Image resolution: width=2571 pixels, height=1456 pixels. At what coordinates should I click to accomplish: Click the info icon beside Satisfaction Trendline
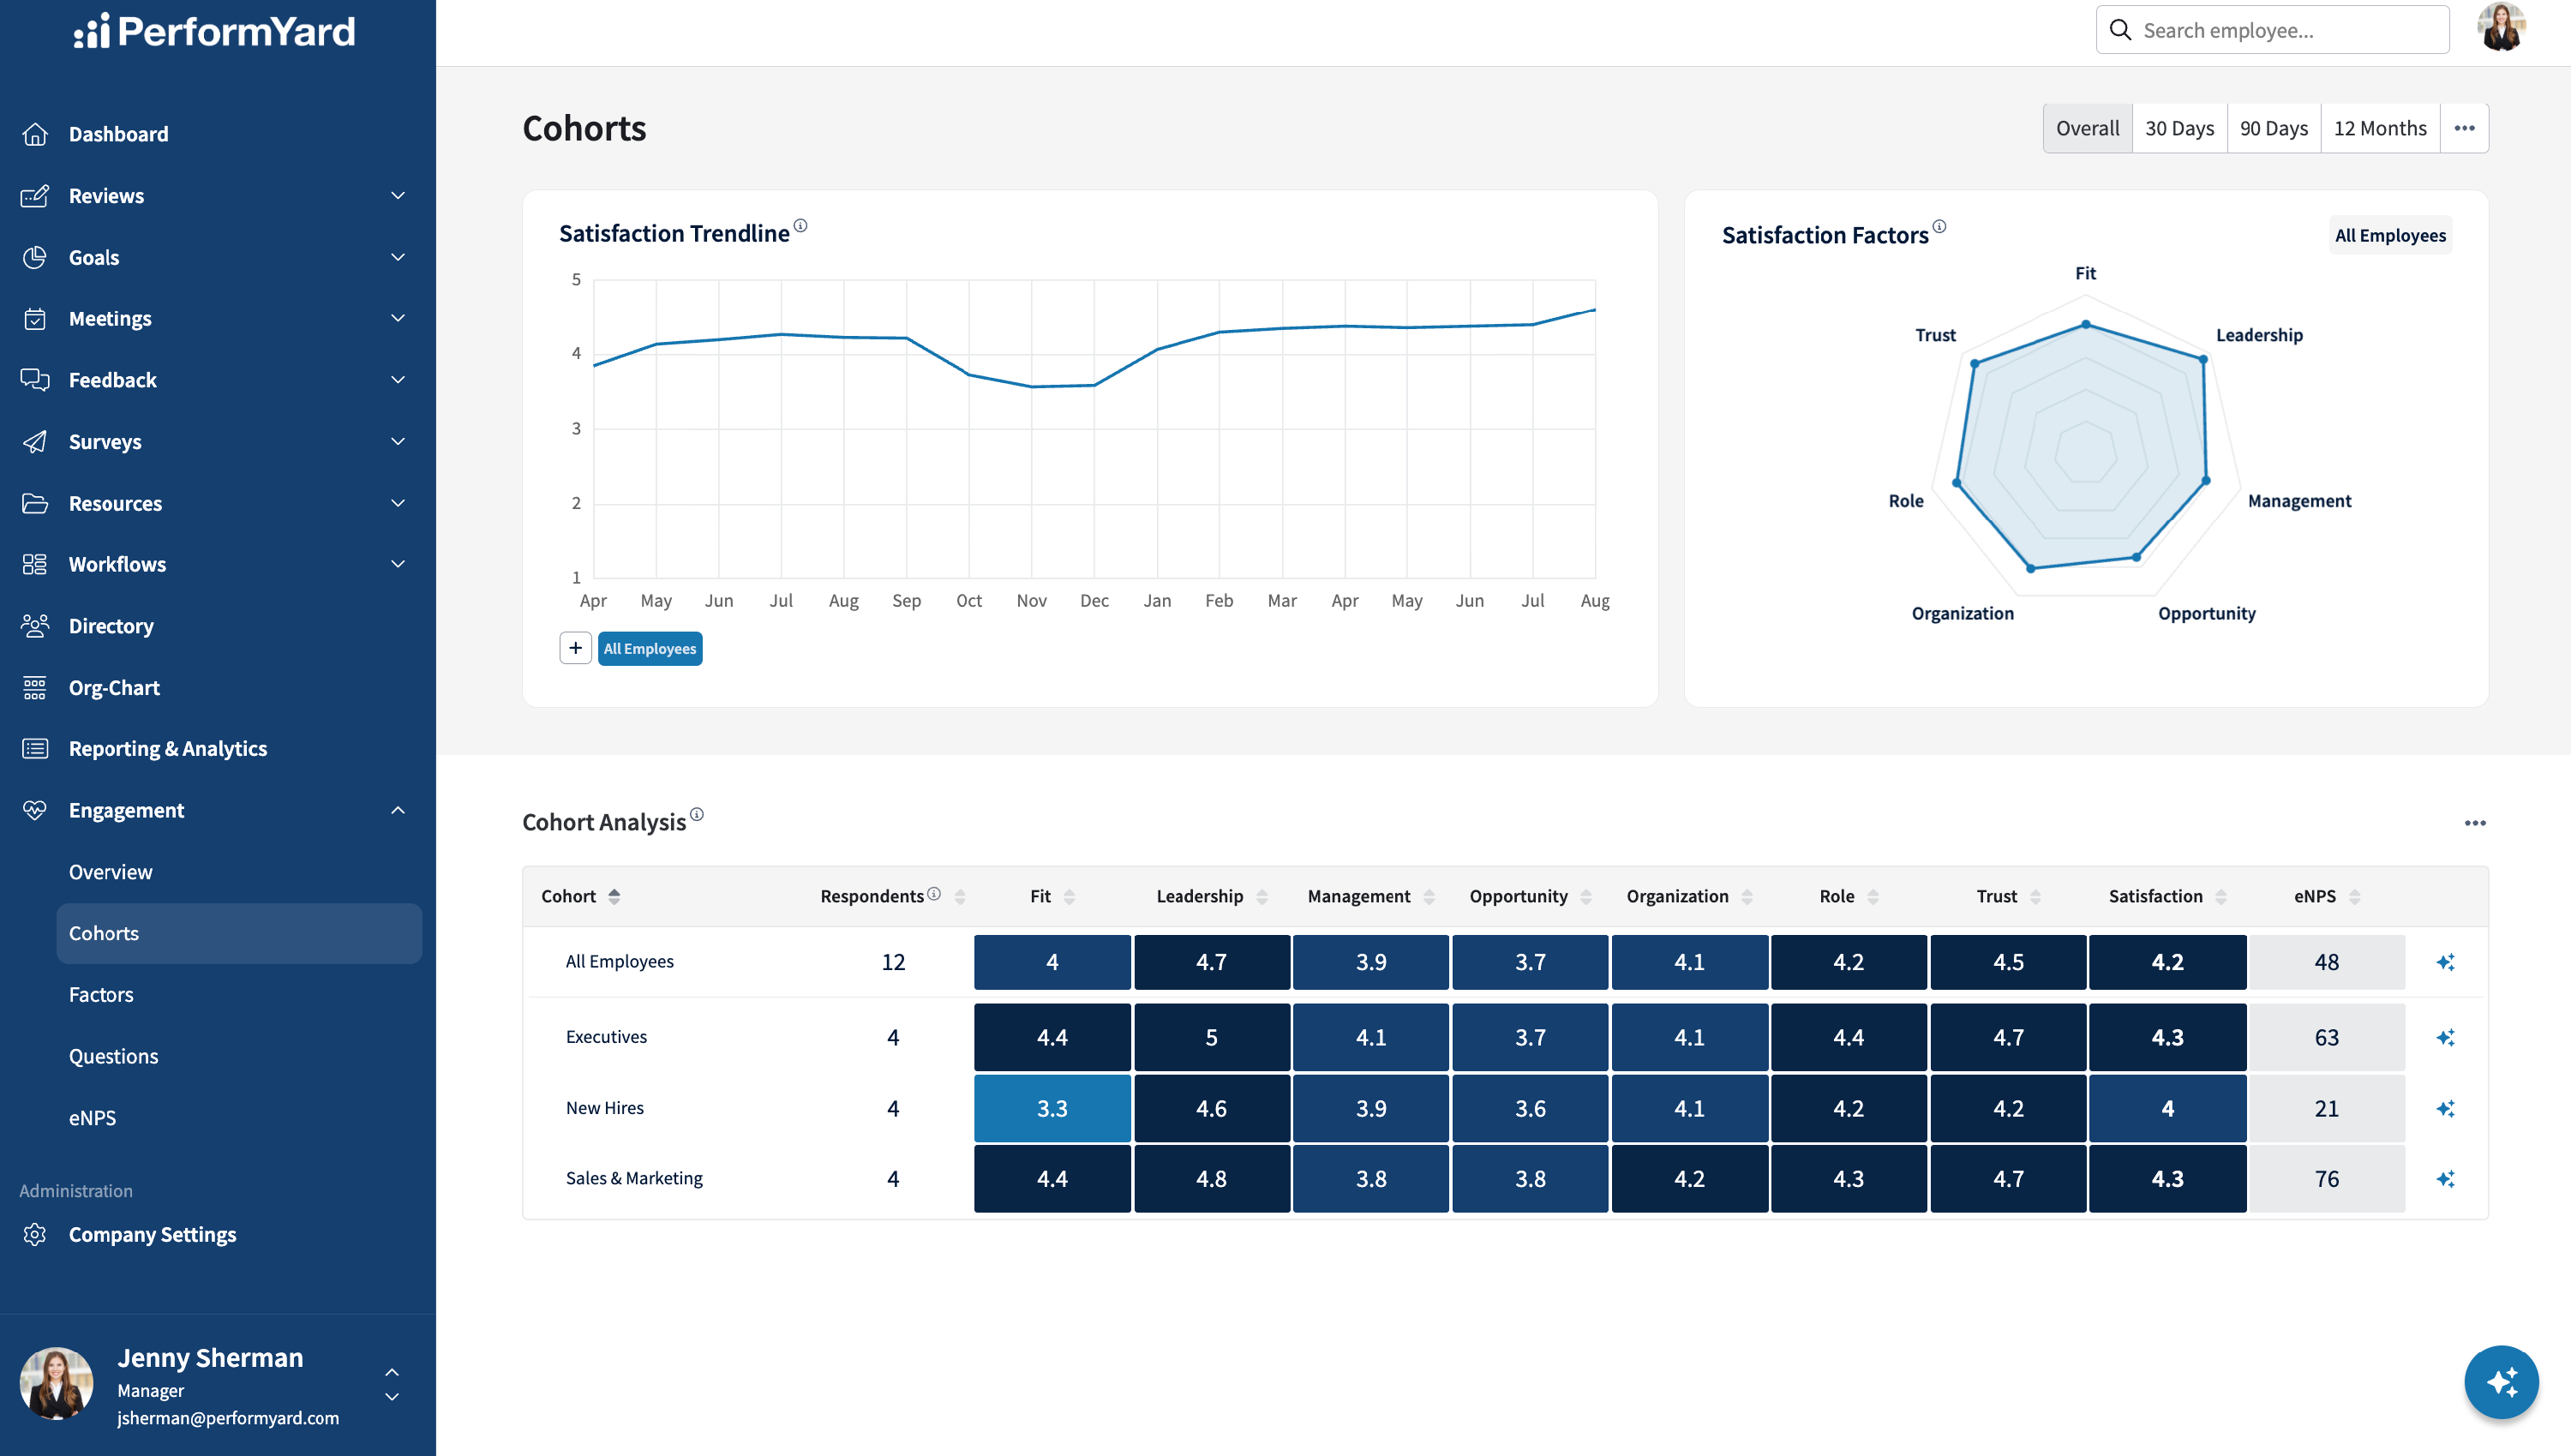click(x=800, y=226)
